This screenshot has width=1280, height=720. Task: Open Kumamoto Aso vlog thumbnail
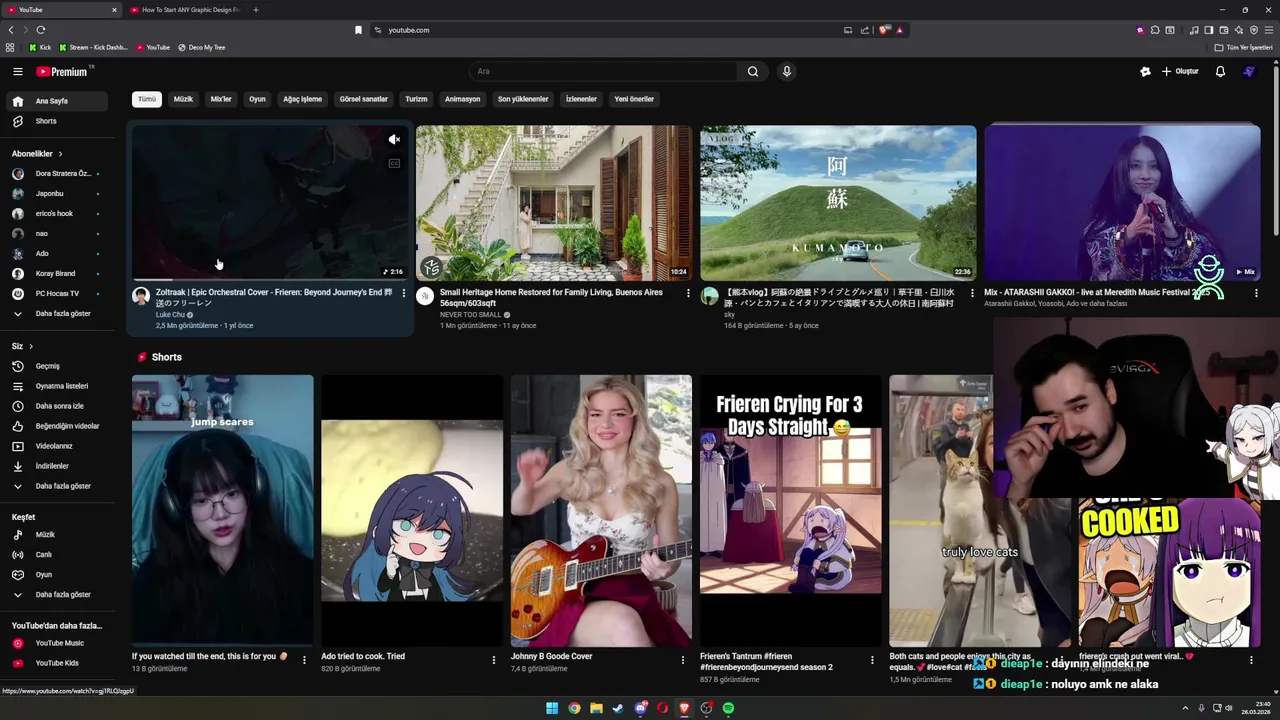[x=838, y=203]
